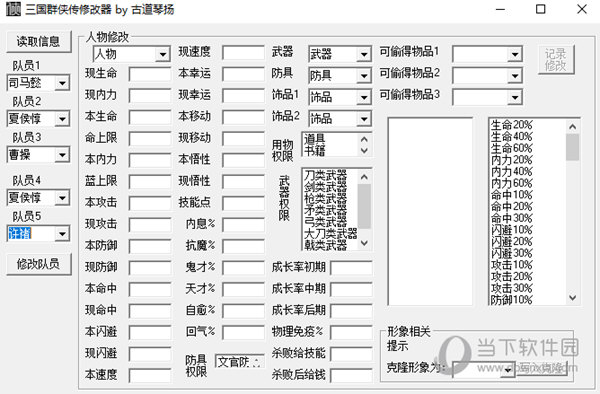Select 闪避20% in the effects list

(x=512, y=241)
